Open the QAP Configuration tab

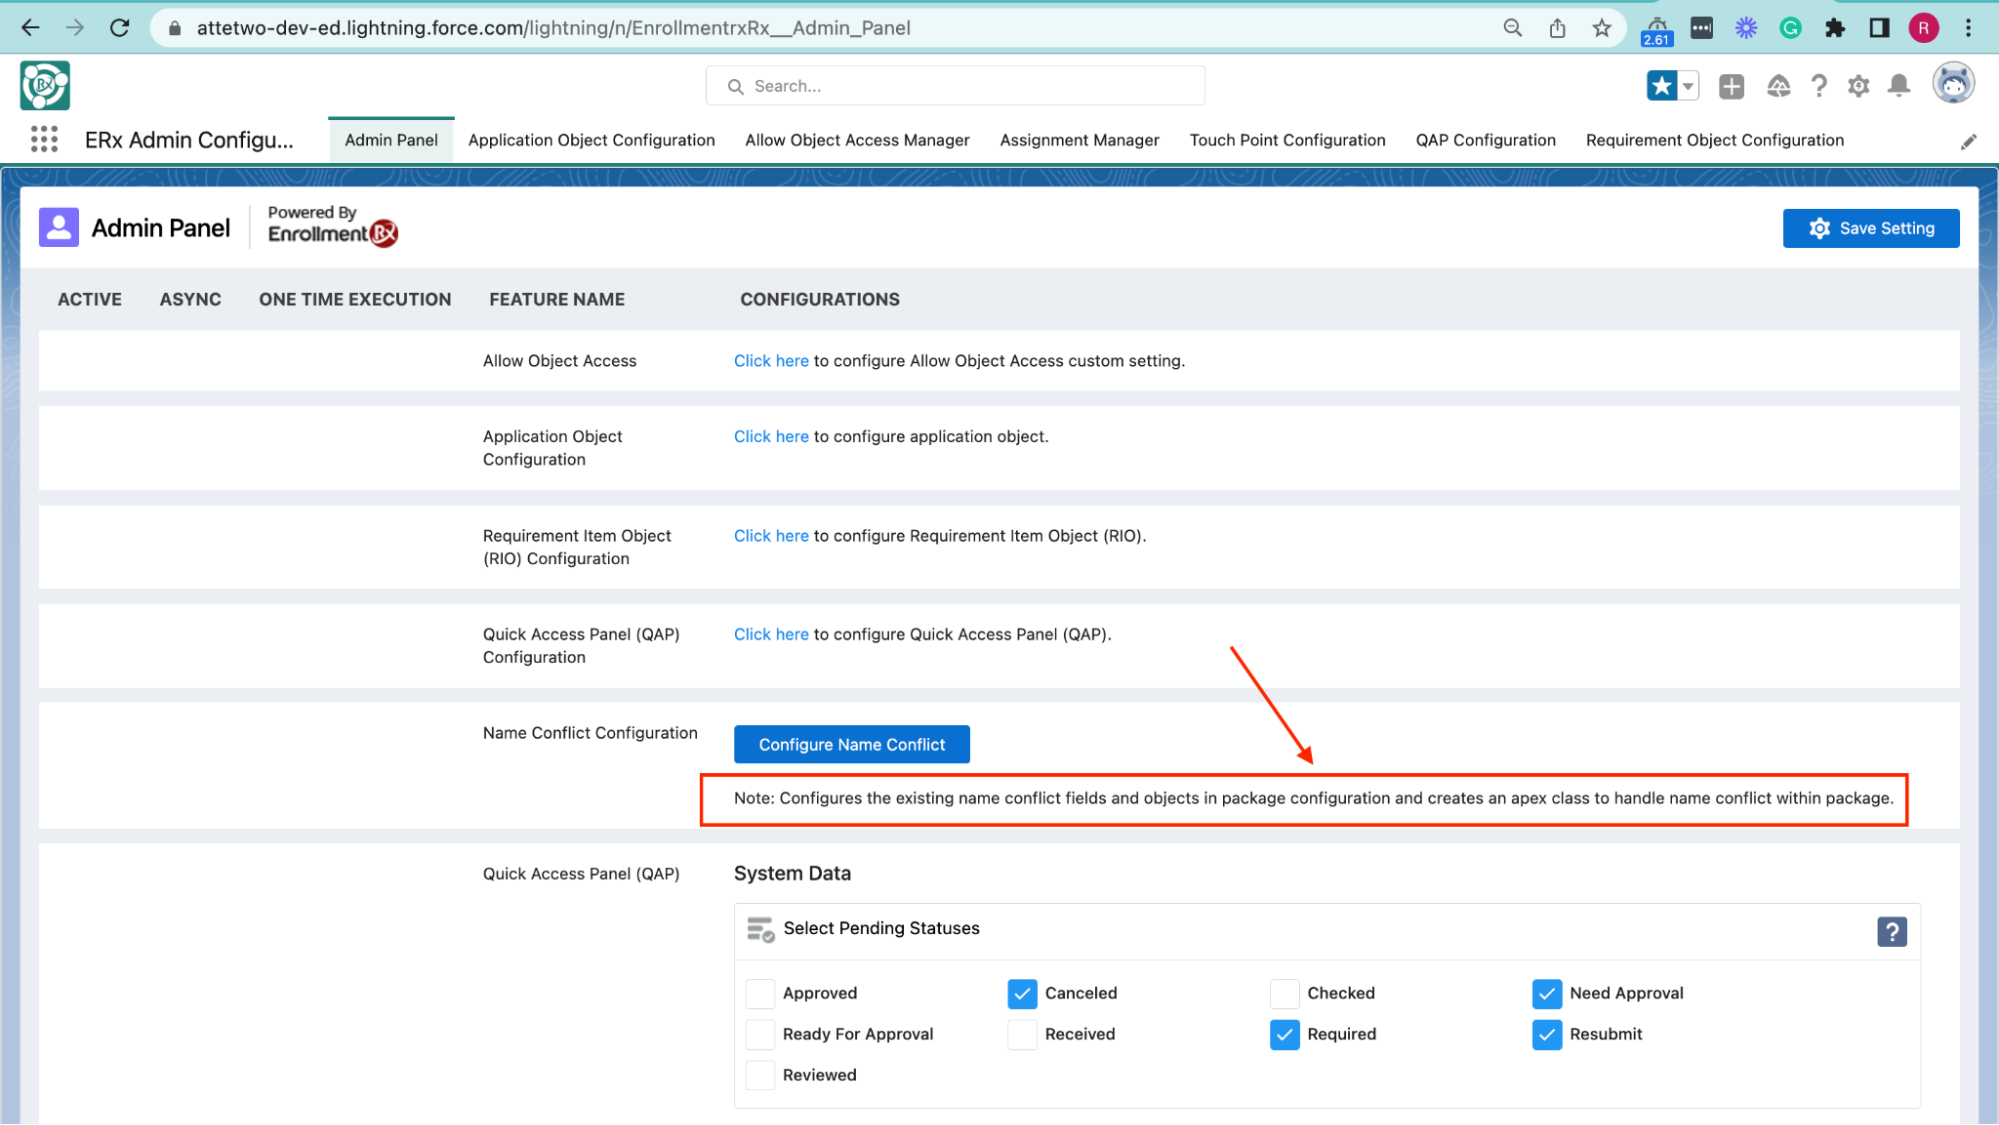pyautogui.click(x=1485, y=140)
